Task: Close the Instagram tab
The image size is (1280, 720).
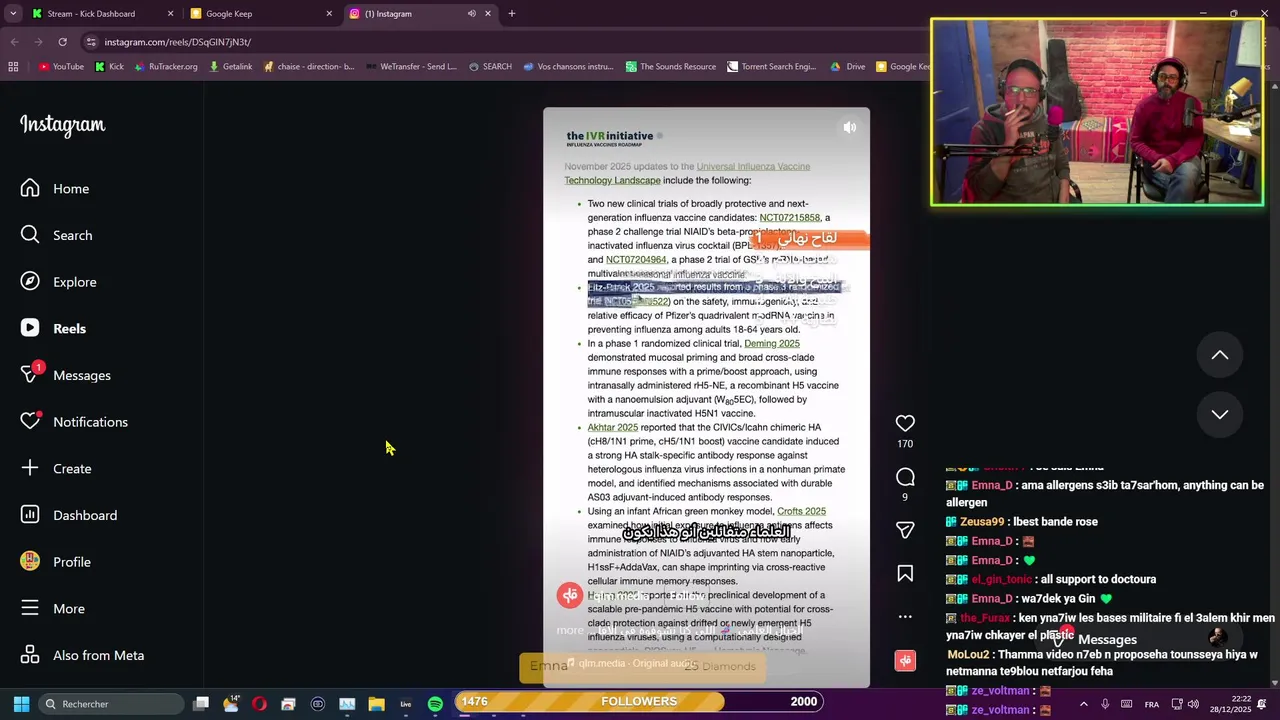Action: tap(488, 14)
